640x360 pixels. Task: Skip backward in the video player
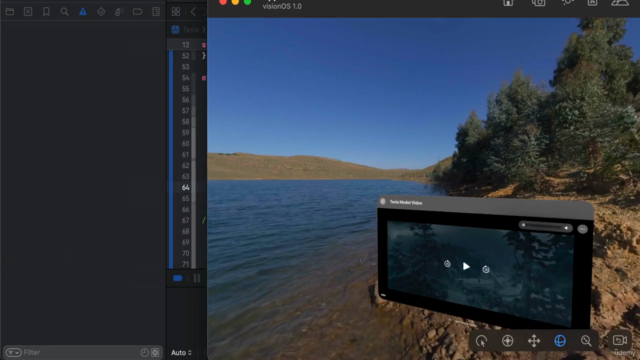coord(447,264)
